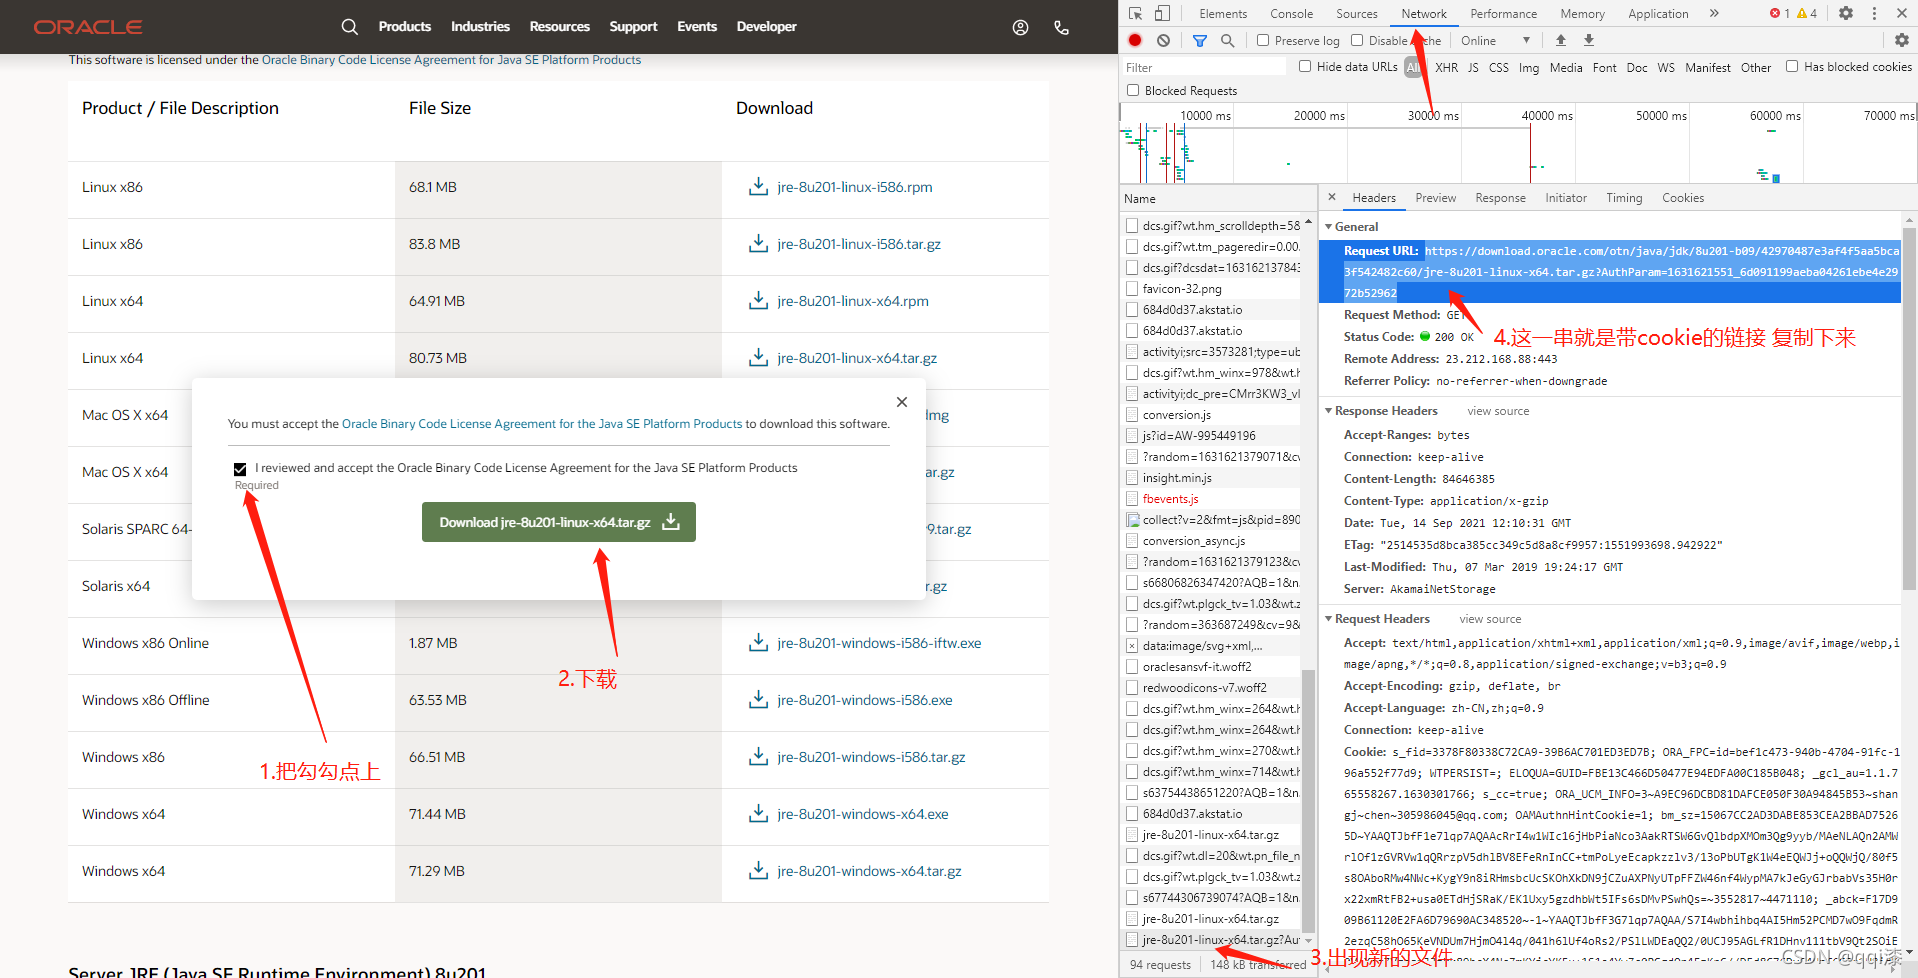Stop recording network log

(x=1135, y=40)
